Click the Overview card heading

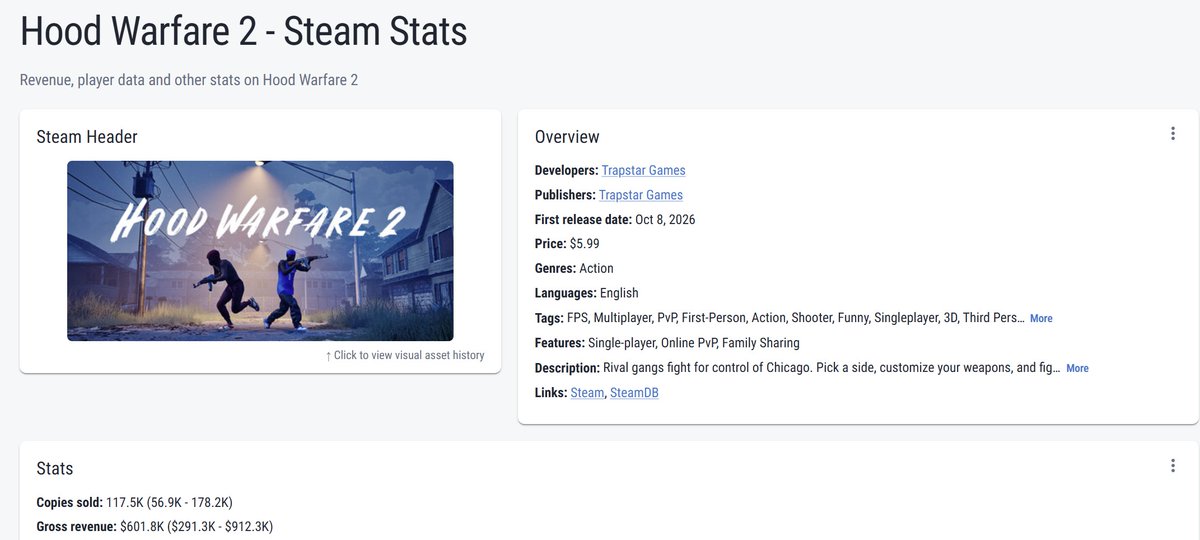point(567,137)
